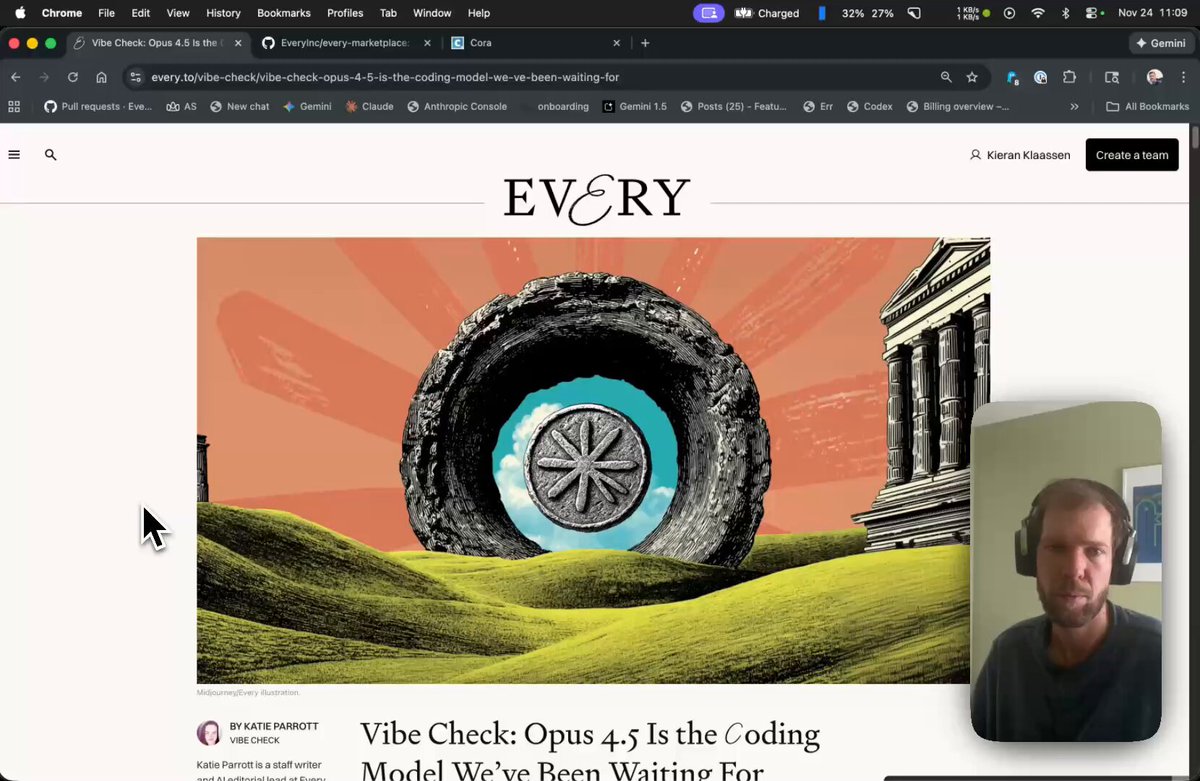The width and height of the screenshot is (1200, 781).
Task: Open the tab search icon in toolbar
Action: pos(1111,77)
